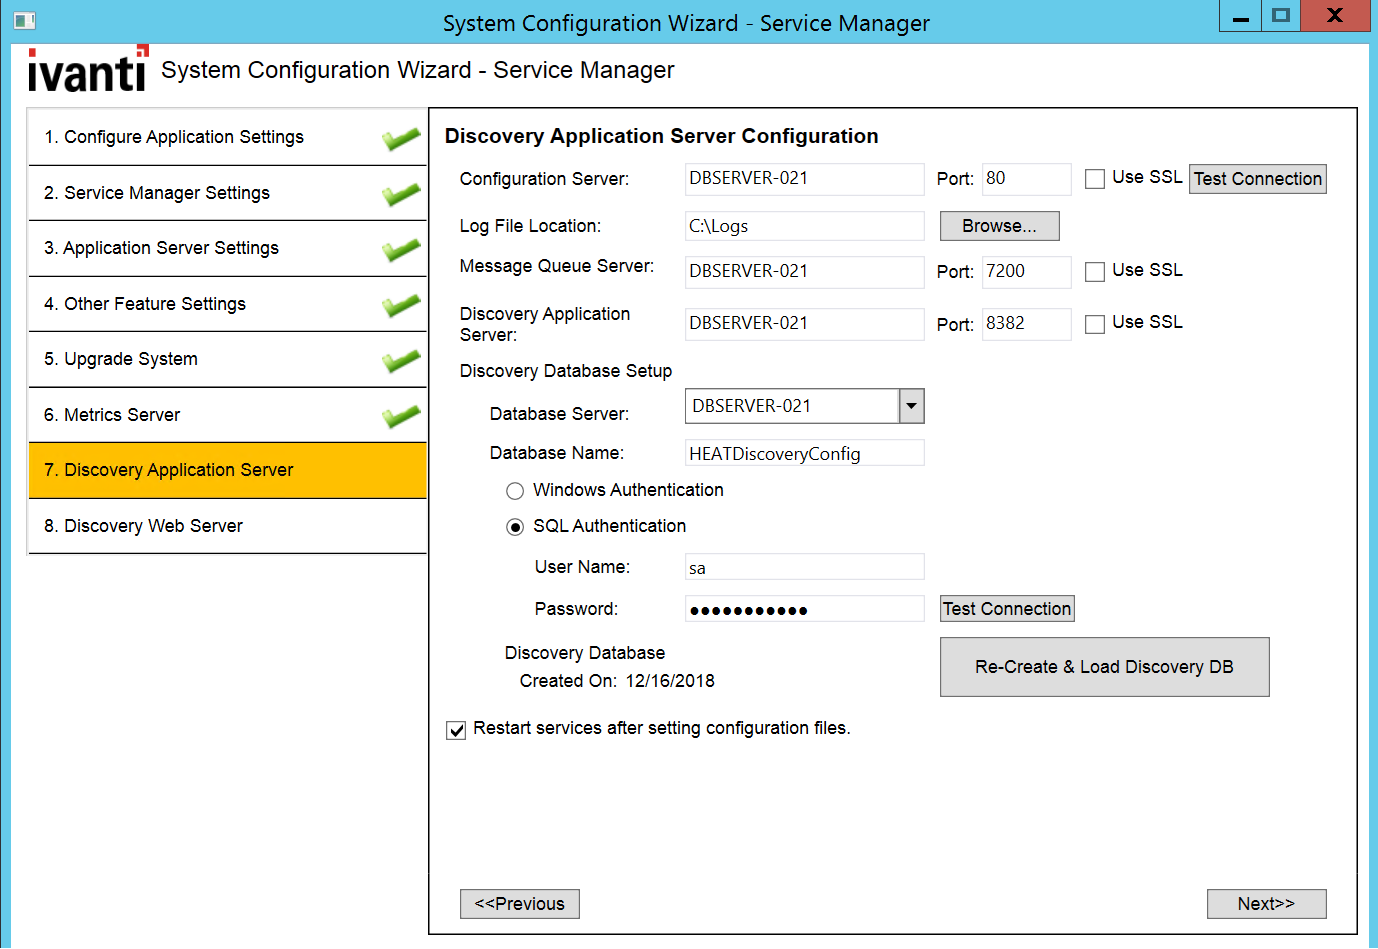1378x949 pixels.
Task: Click Test Connection next to the Configuration Server port
Action: pyautogui.click(x=1257, y=178)
